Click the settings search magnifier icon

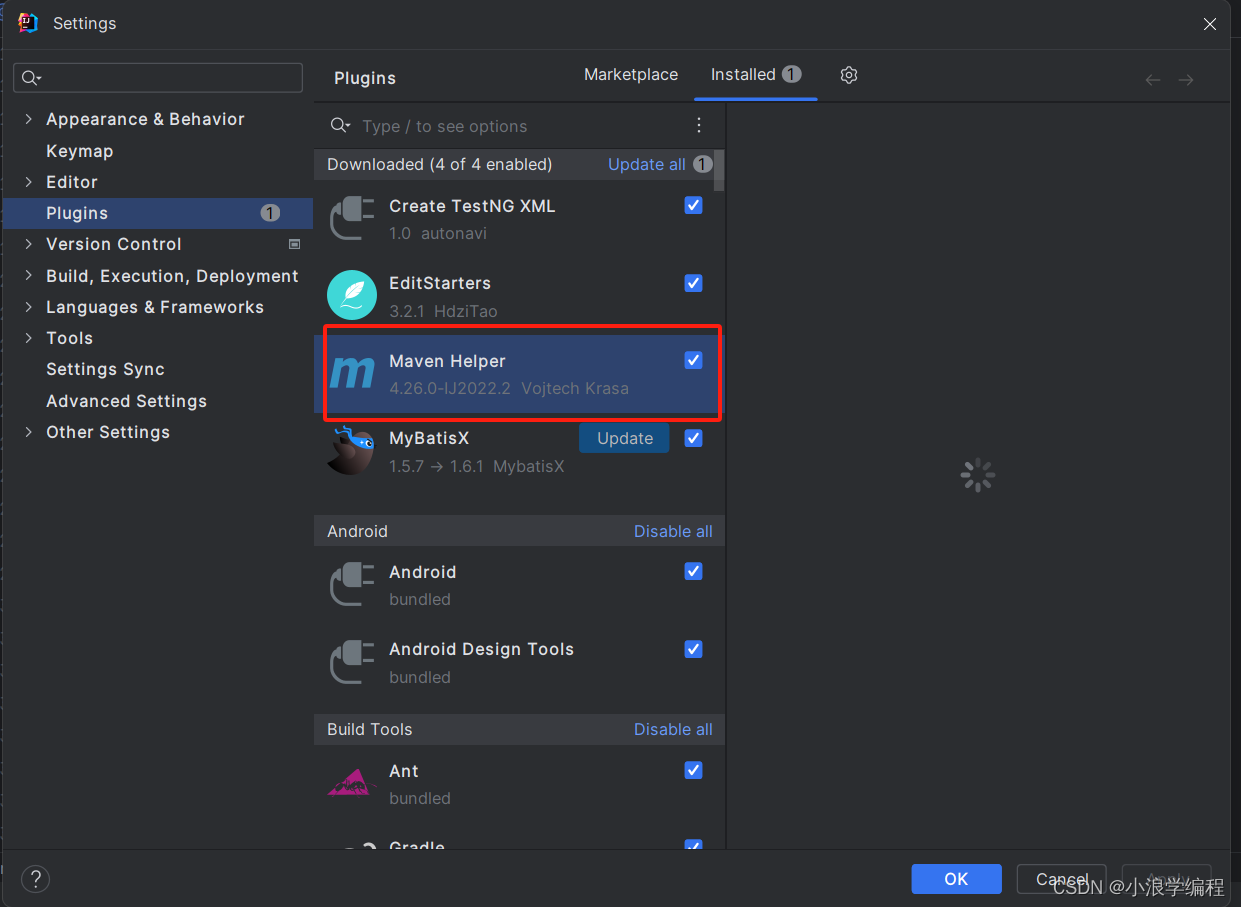tap(30, 78)
